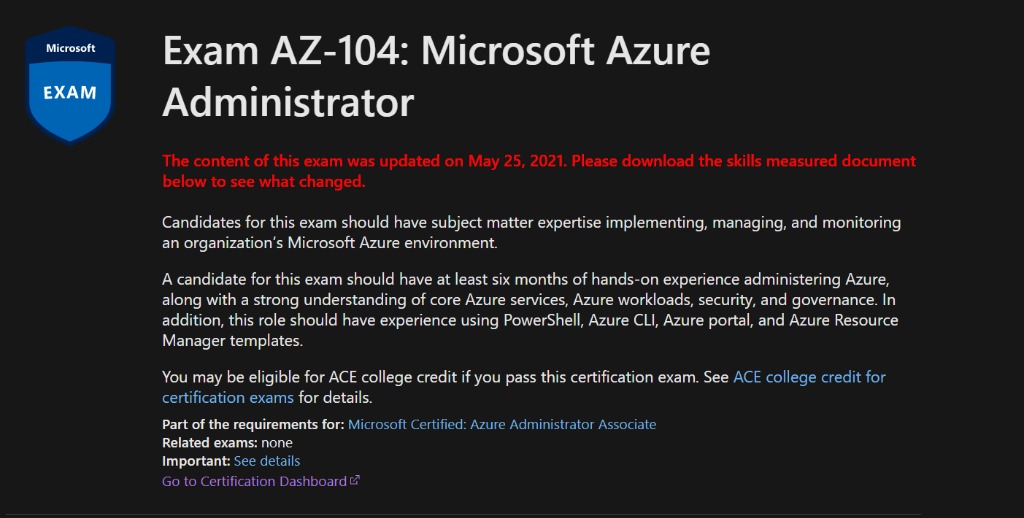This screenshot has width=1024, height=518.
Task: Click the 'Related exams:' label
Action: pos(209,442)
